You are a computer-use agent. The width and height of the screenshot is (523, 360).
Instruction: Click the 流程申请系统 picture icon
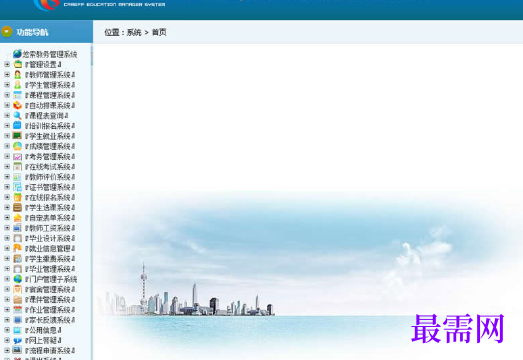(17, 350)
